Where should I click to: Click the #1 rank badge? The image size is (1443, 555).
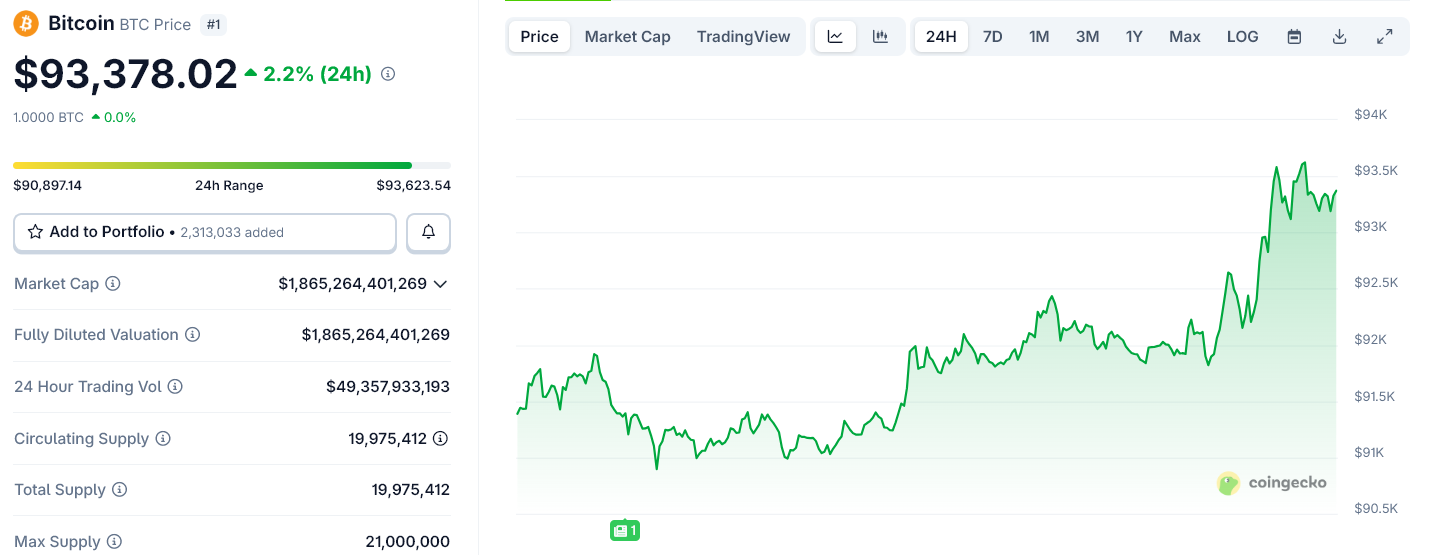coord(213,24)
